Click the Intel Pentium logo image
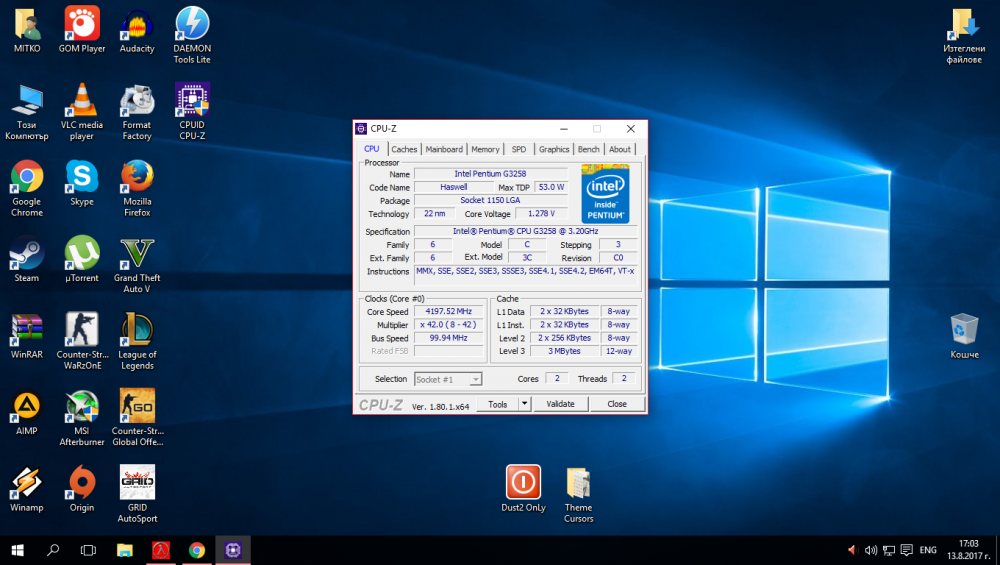The image size is (1000, 565). 605,193
